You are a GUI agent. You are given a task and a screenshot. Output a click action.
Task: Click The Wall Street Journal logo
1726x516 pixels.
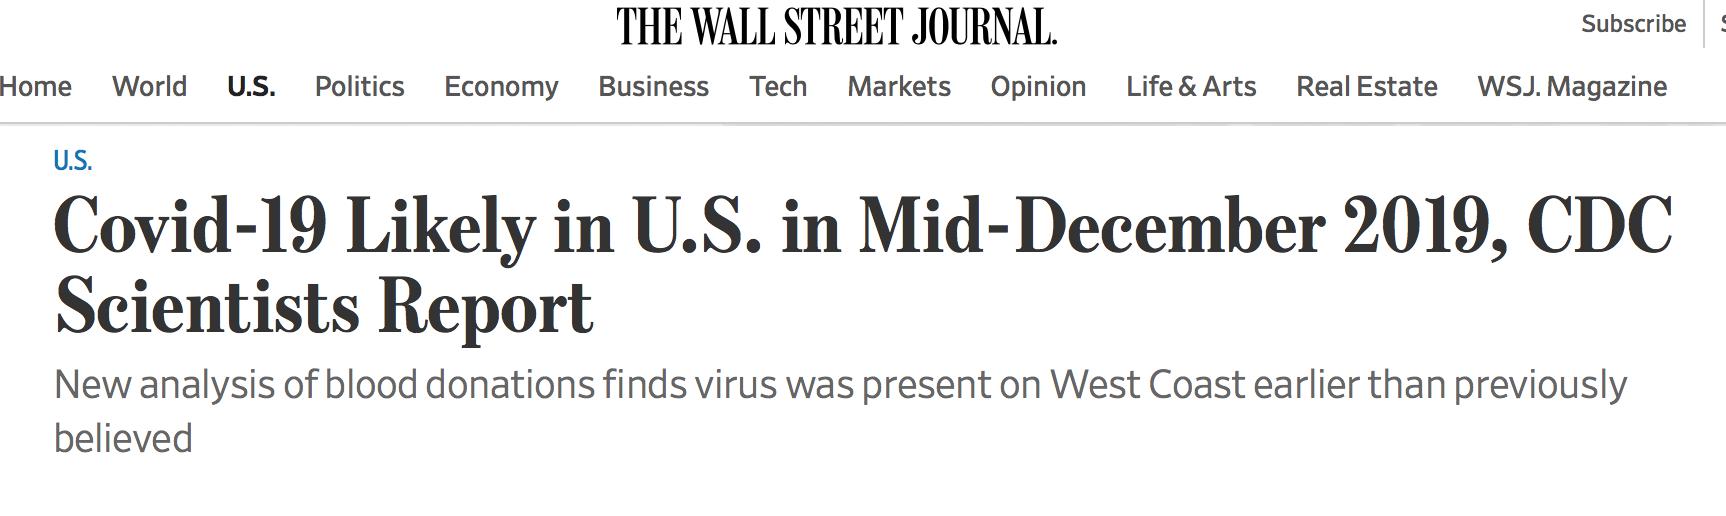[x=836, y=27]
